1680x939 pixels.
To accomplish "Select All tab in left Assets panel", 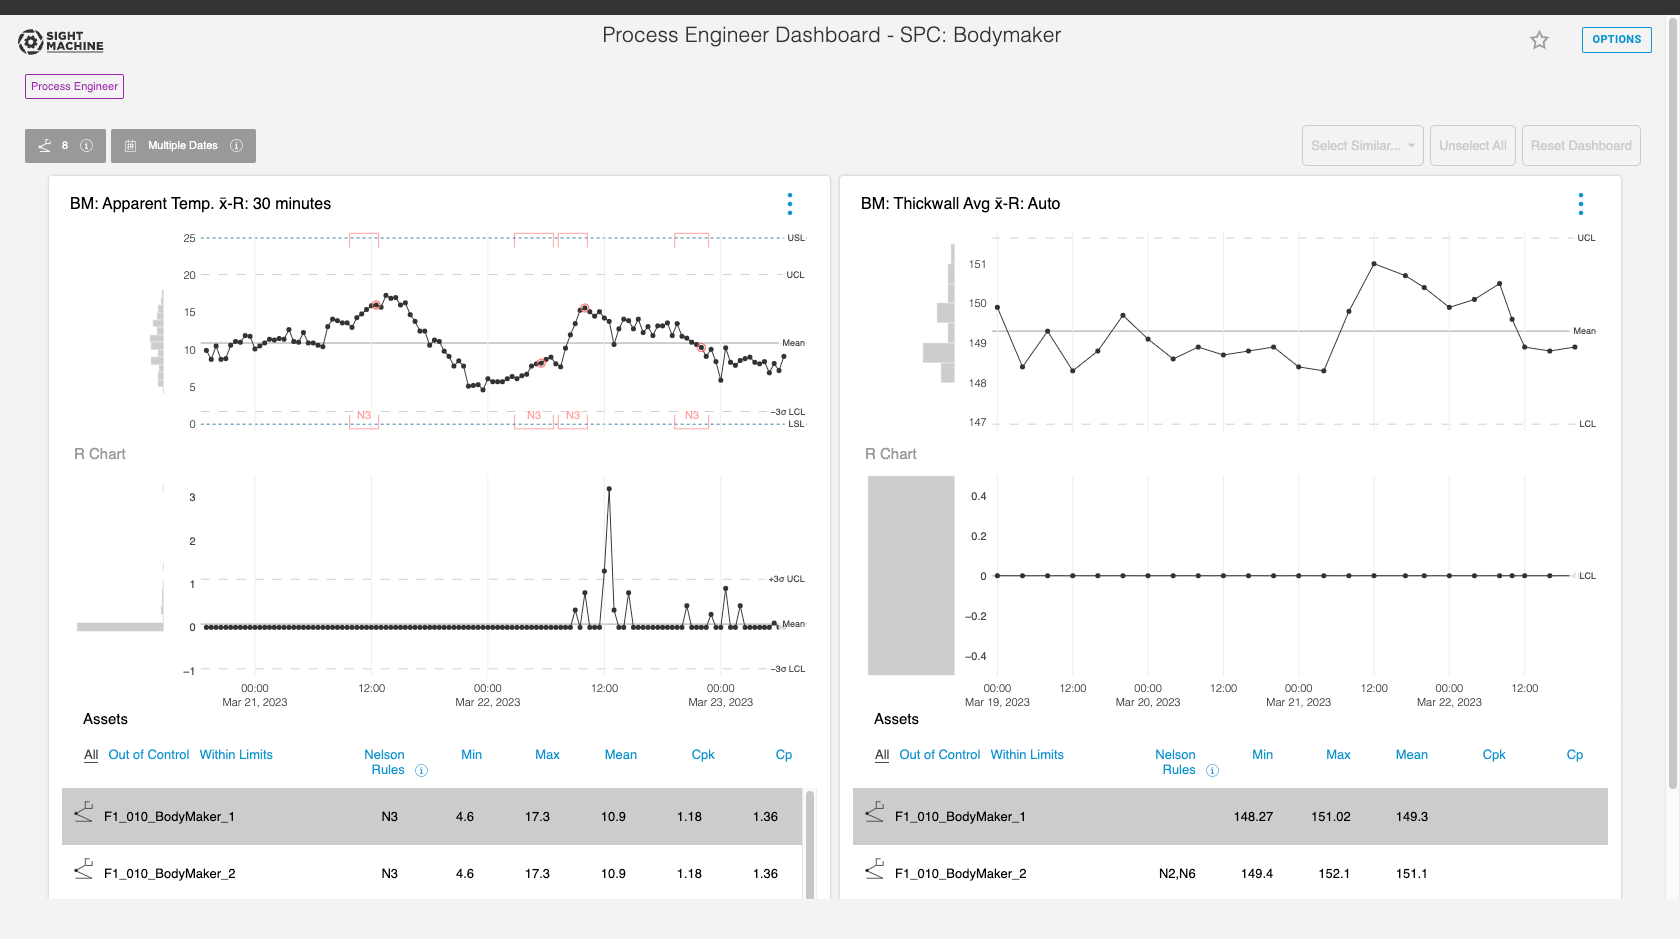I will [91, 755].
